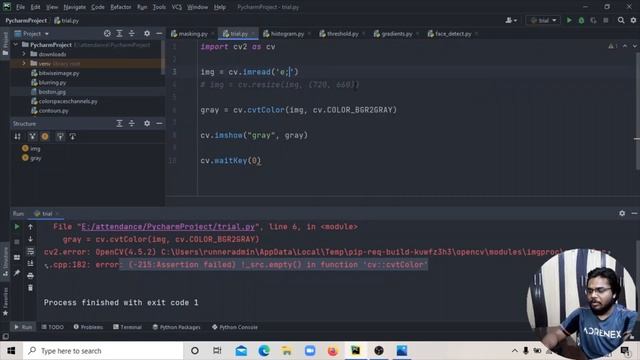Open Structure panel gear options

[147, 123]
